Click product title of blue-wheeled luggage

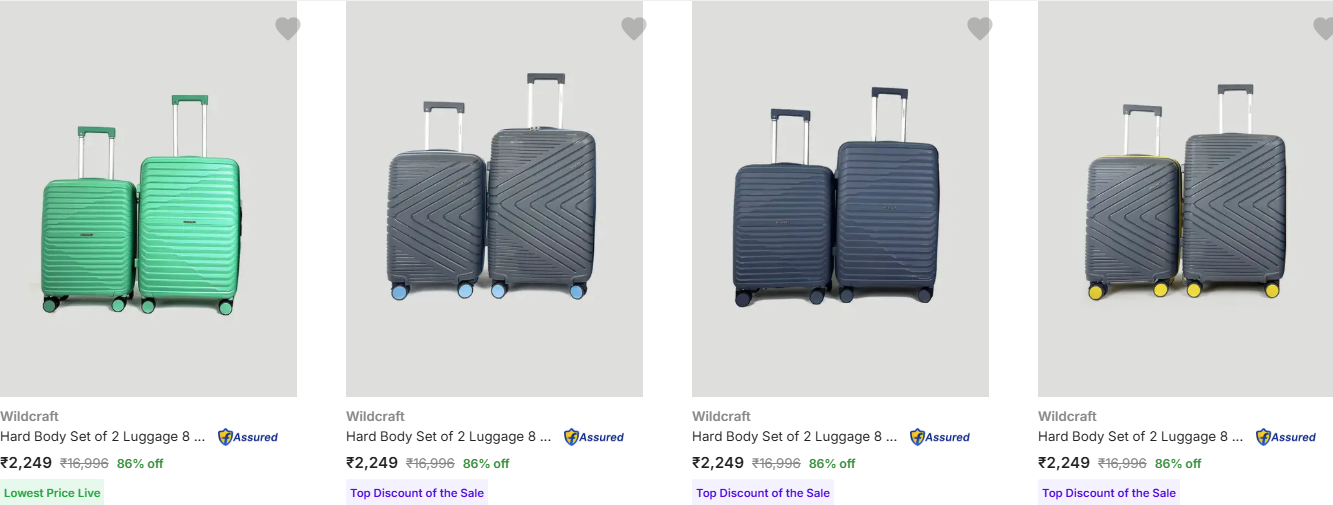(x=448, y=437)
